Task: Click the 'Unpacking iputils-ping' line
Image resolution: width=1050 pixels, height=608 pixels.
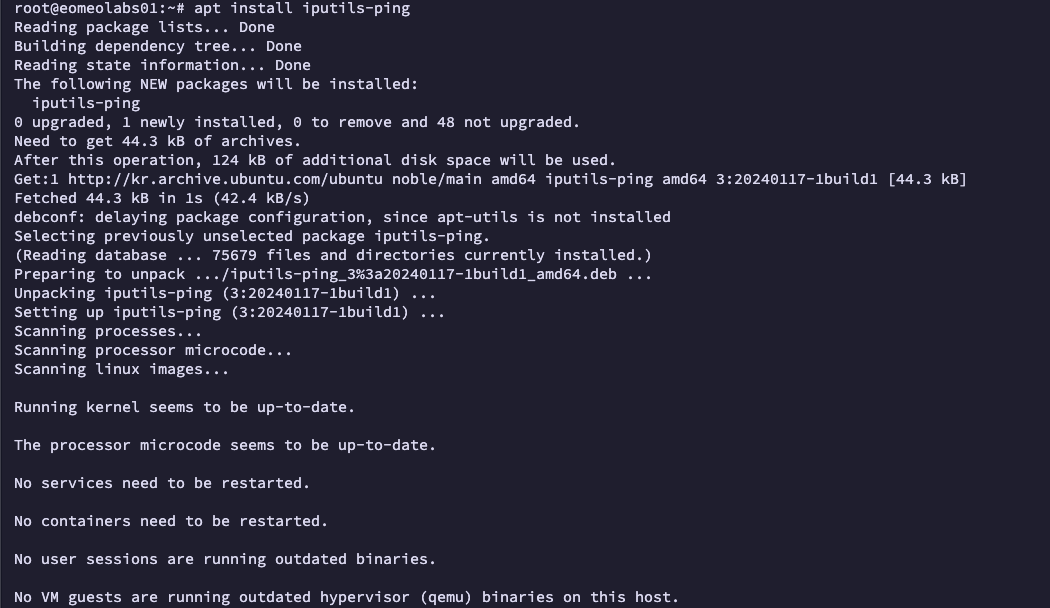Action: pyautogui.click(x=225, y=293)
